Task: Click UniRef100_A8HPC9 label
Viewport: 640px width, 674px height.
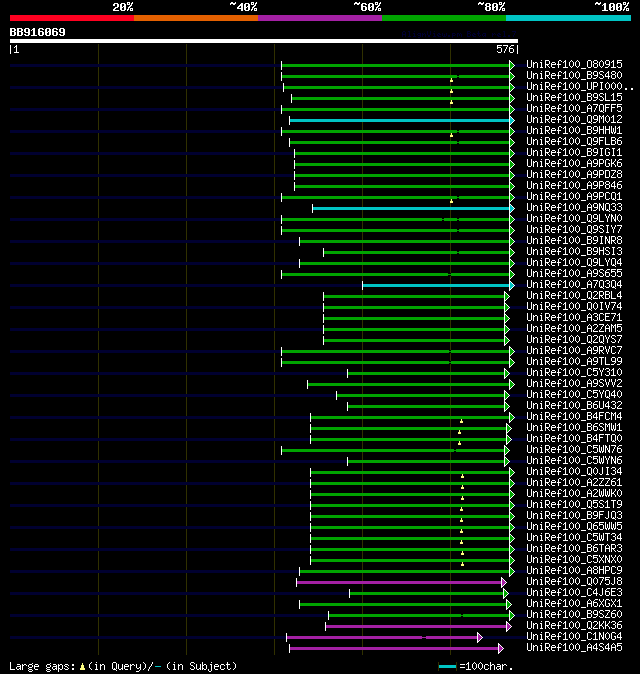Action: pyautogui.click(x=574, y=570)
